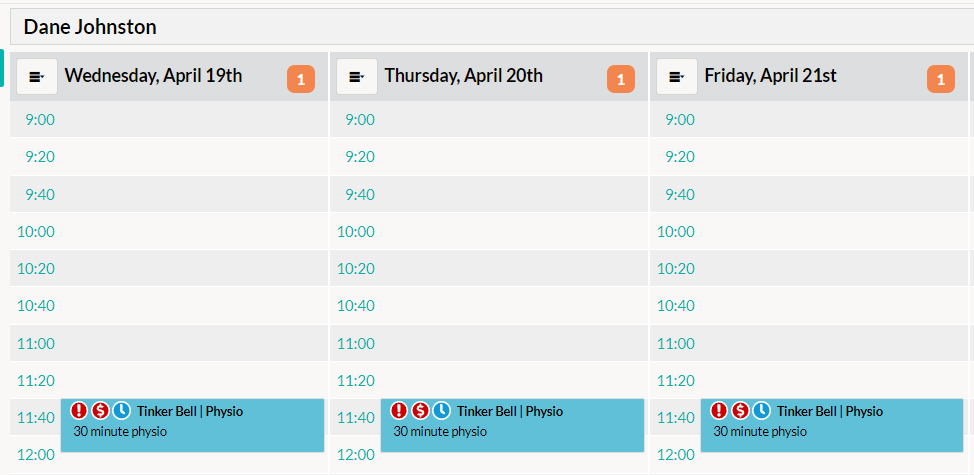Image resolution: width=974 pixels, height=475 pixels.
Task: Click the dollar payment icon on Thursday's appointment
Action: [x=420, y=410]
